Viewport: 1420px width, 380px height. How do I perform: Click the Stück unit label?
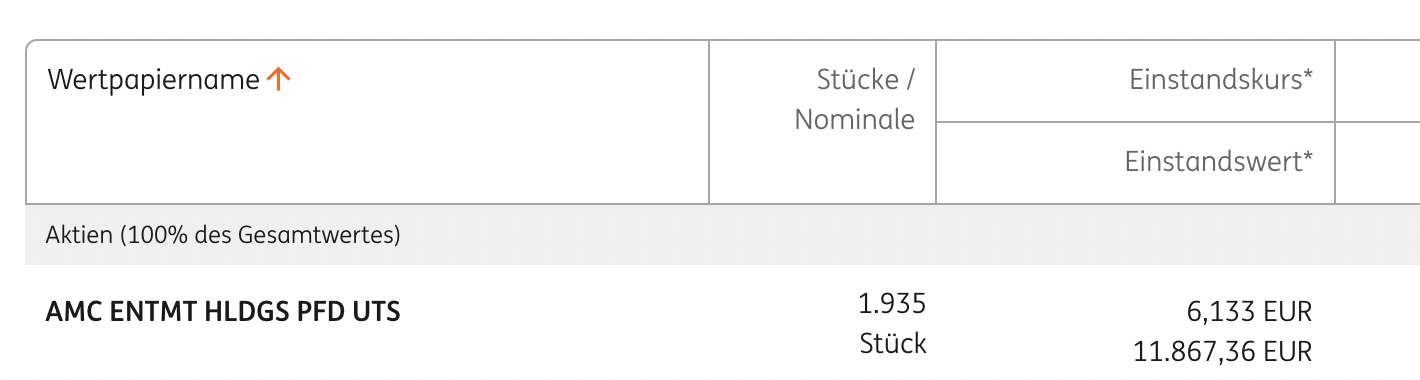pyautogui.click(x=893, y=344)
